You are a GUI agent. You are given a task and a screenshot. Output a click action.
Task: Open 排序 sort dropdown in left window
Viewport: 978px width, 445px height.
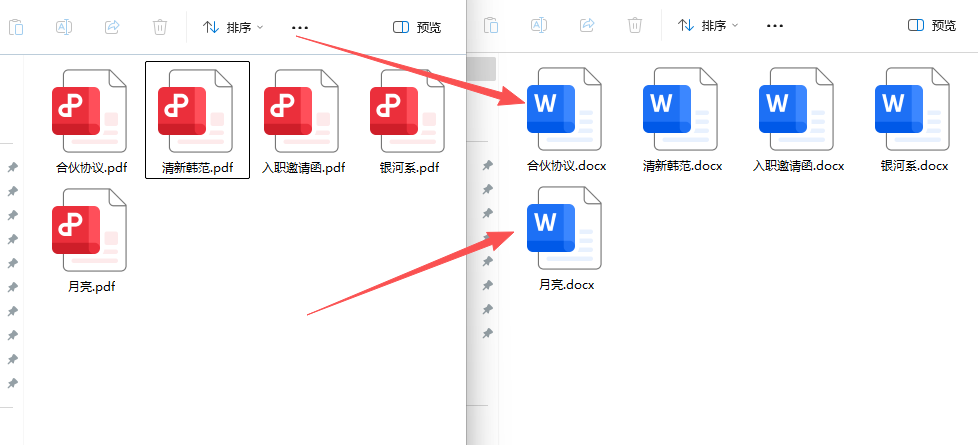point(233,27)
